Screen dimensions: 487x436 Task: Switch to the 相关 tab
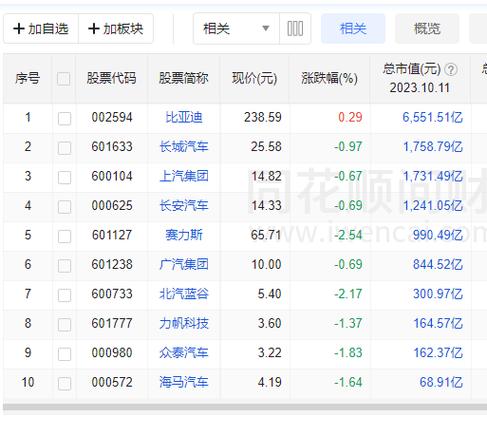(353, 29)
